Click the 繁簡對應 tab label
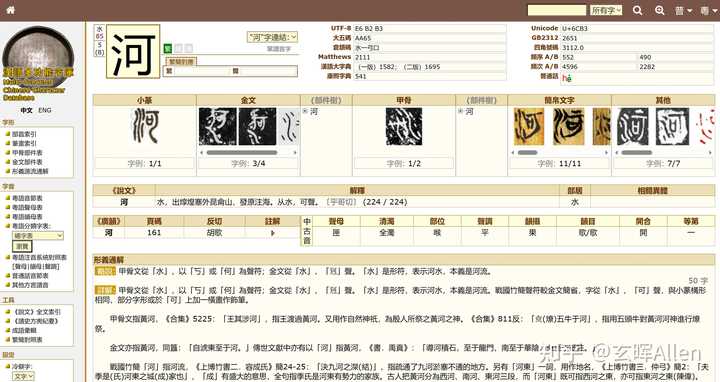This screenshot has width=720, height=382. pyautogui.click(x=181, y=62)
